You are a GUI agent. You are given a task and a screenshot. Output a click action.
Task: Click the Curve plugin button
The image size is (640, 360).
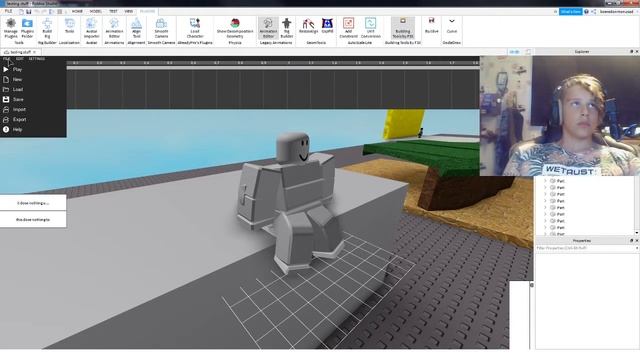pos(451,25)
